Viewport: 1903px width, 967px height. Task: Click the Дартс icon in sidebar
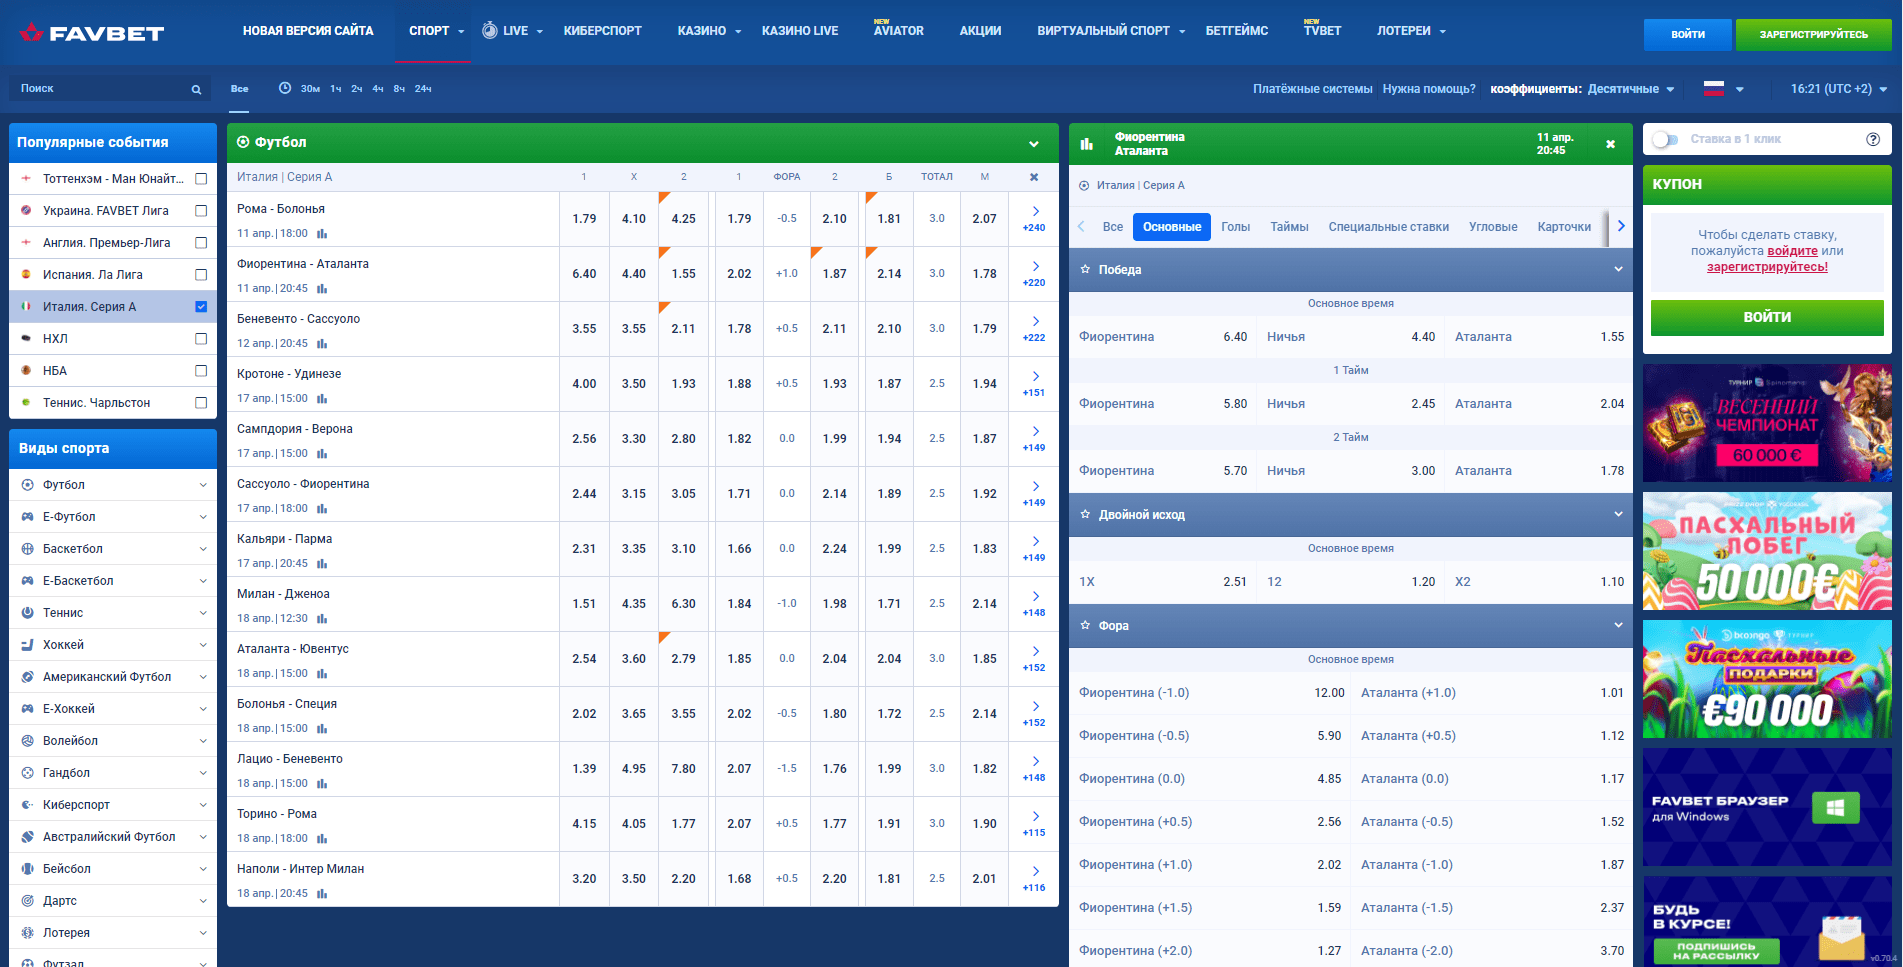click(x=27, y=901)
